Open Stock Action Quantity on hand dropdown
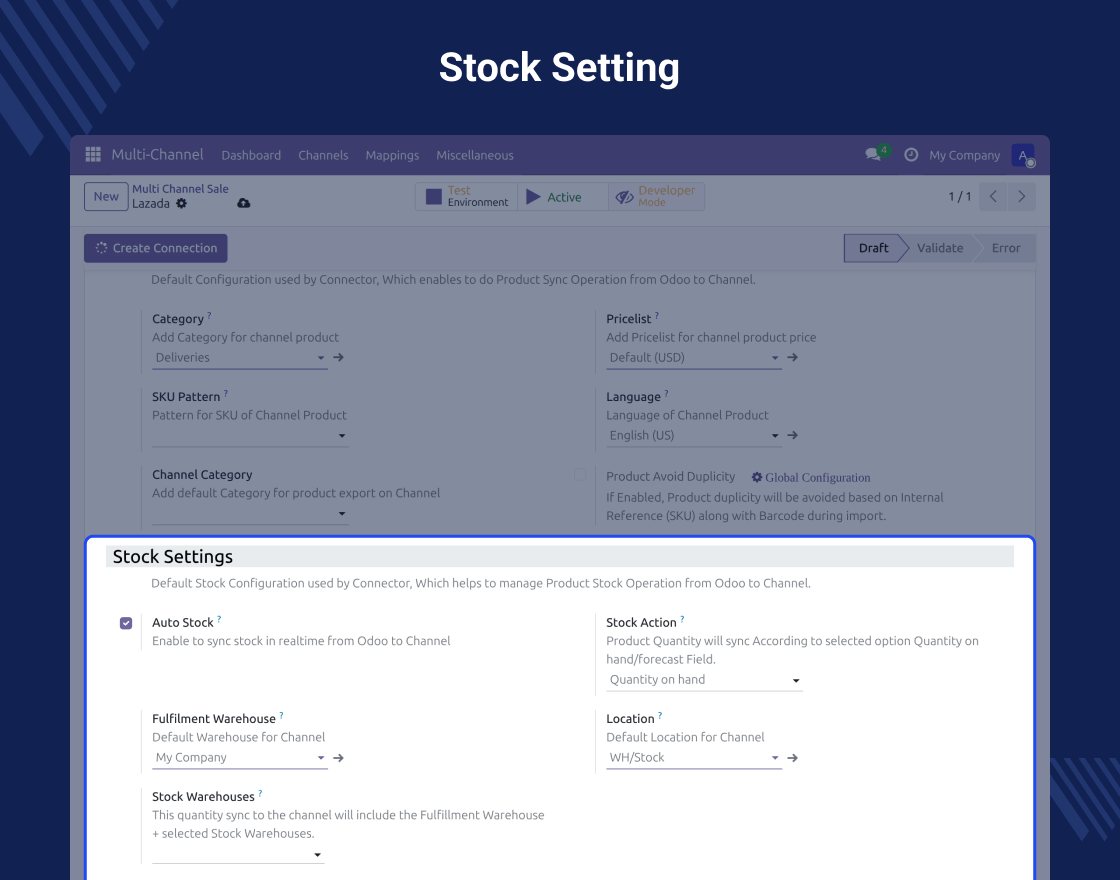1120x880 pixels. [704, 680]
